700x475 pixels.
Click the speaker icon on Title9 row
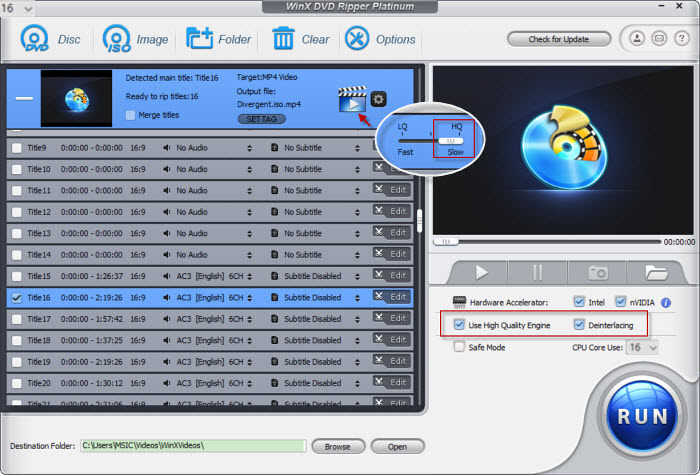coord(167,148)
